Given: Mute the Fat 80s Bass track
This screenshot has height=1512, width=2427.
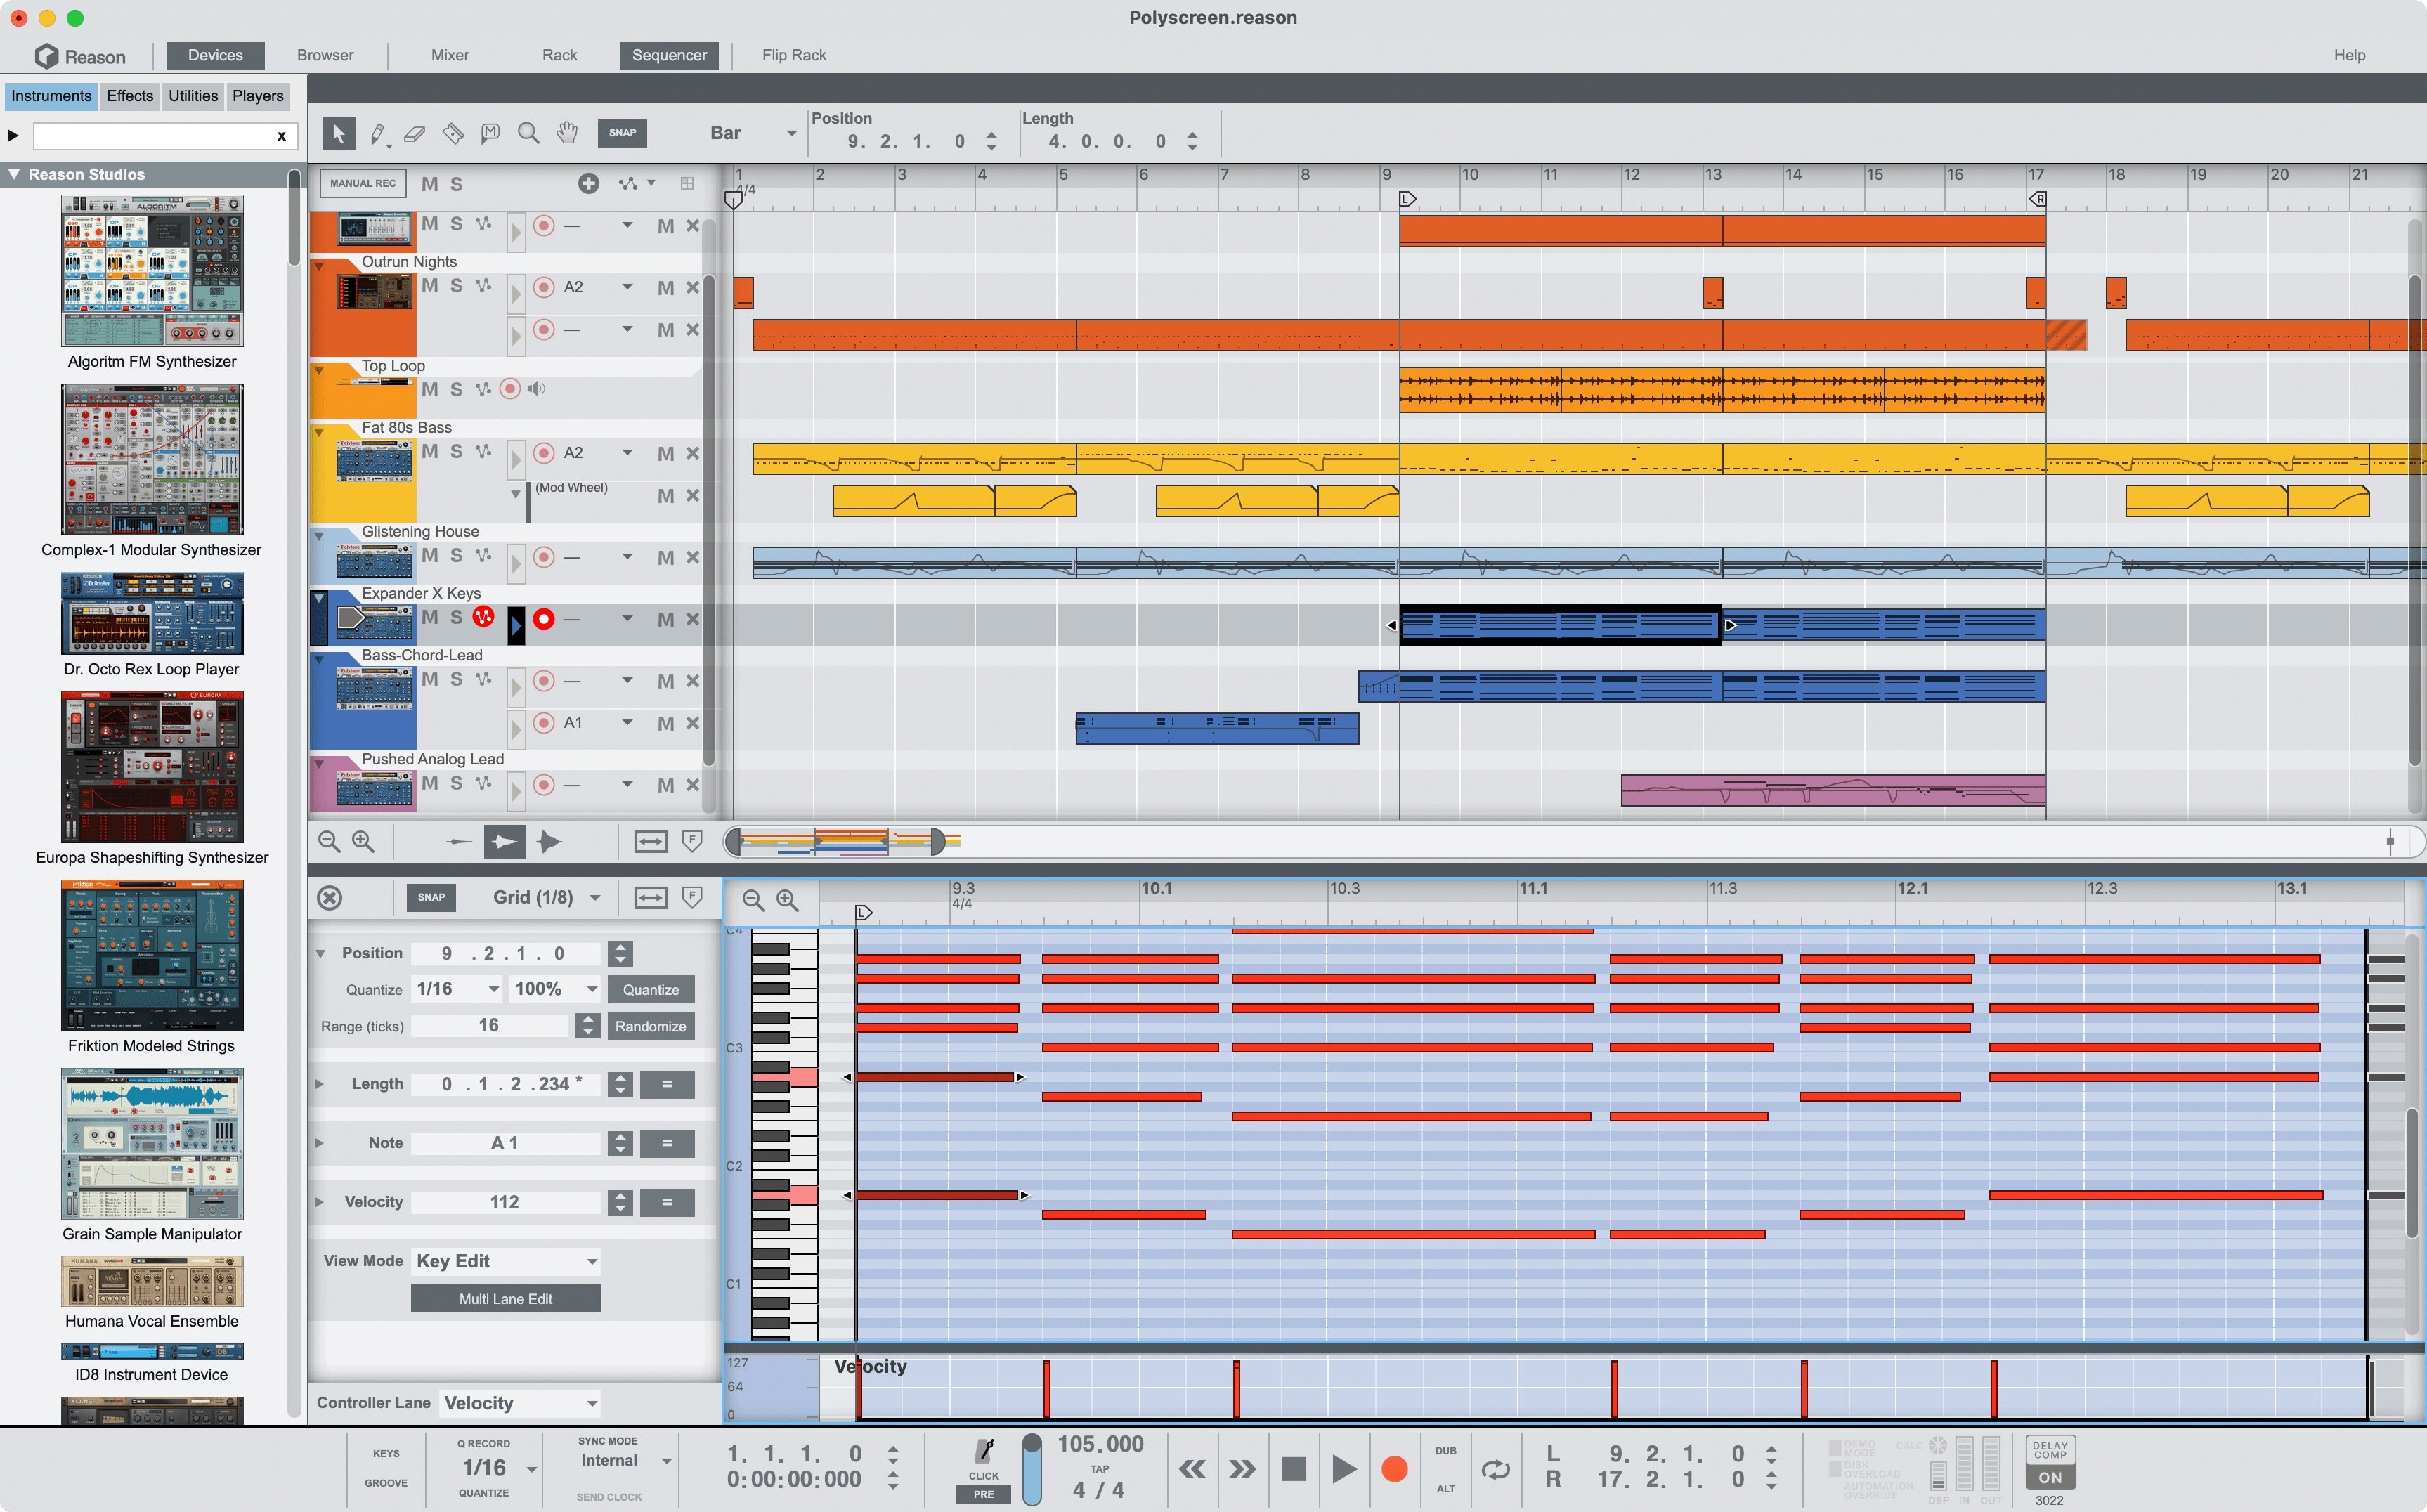Looking at the screenshot, I should coord(431,452).
